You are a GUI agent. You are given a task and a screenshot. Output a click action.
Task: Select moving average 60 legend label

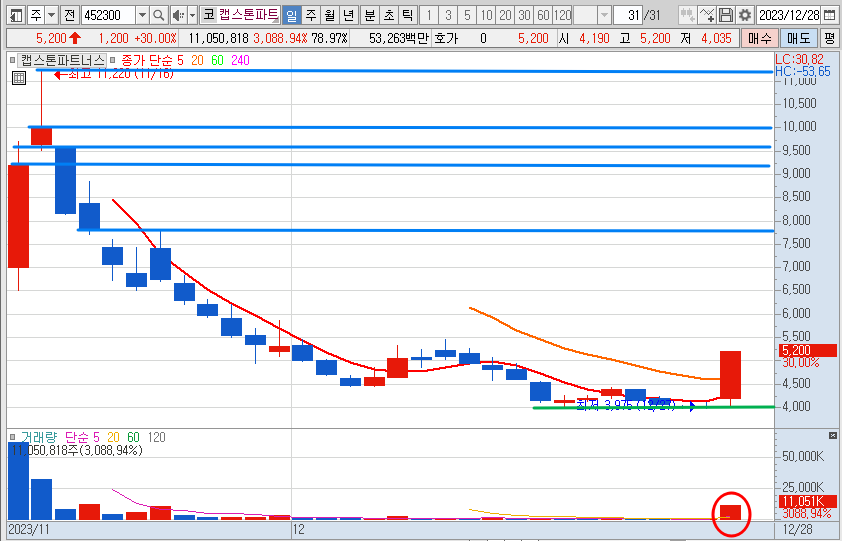[217, 60]
